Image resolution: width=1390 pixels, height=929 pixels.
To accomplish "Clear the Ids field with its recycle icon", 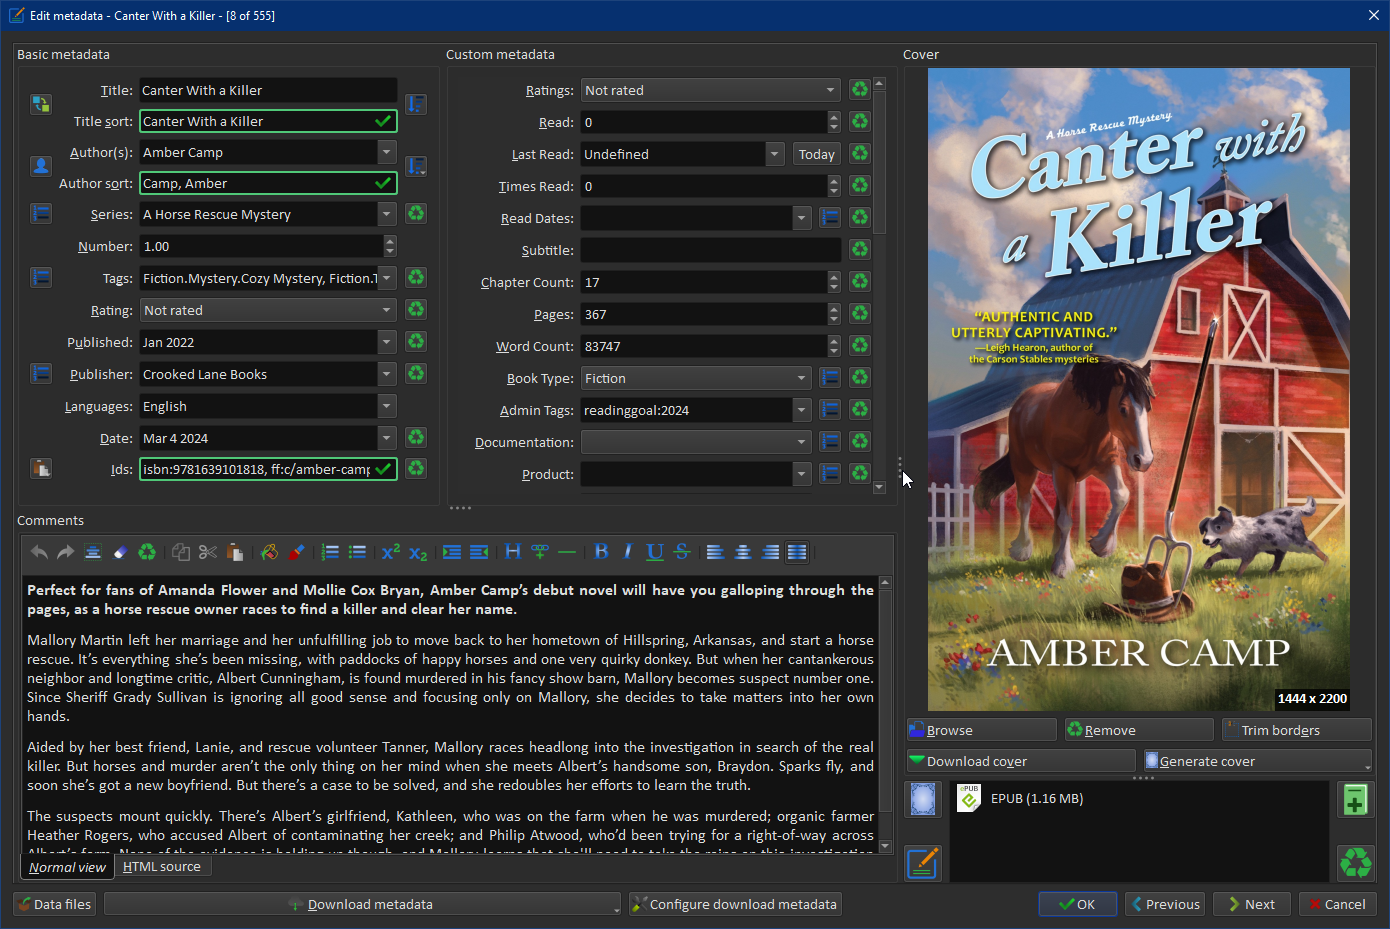I will tap(416, 468).
